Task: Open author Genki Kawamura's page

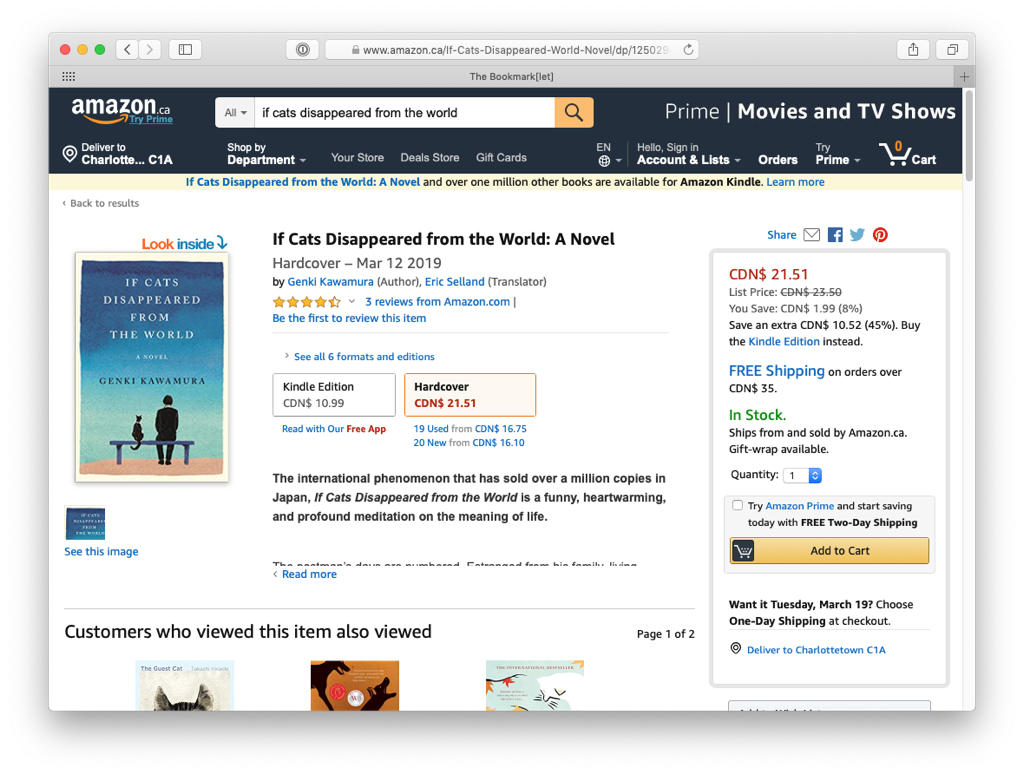Action: point(330,281)
